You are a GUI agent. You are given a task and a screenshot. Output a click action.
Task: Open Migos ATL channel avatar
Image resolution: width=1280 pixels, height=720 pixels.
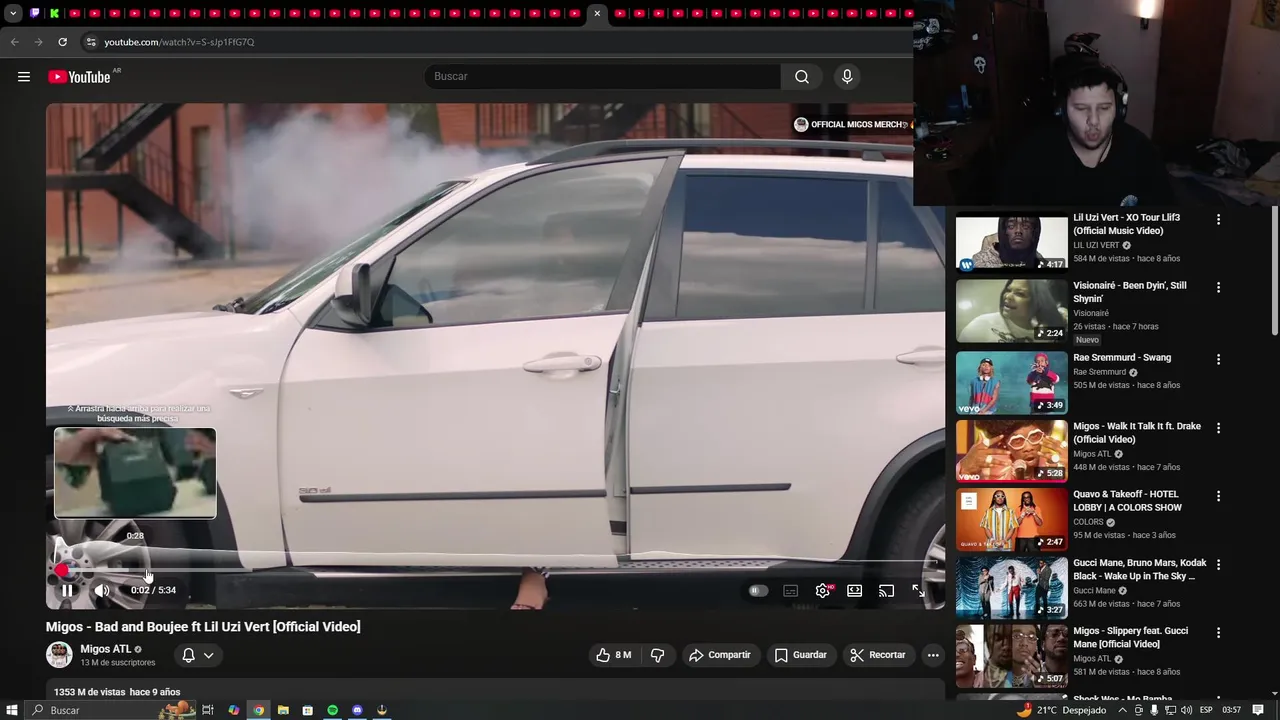(59, 655)
